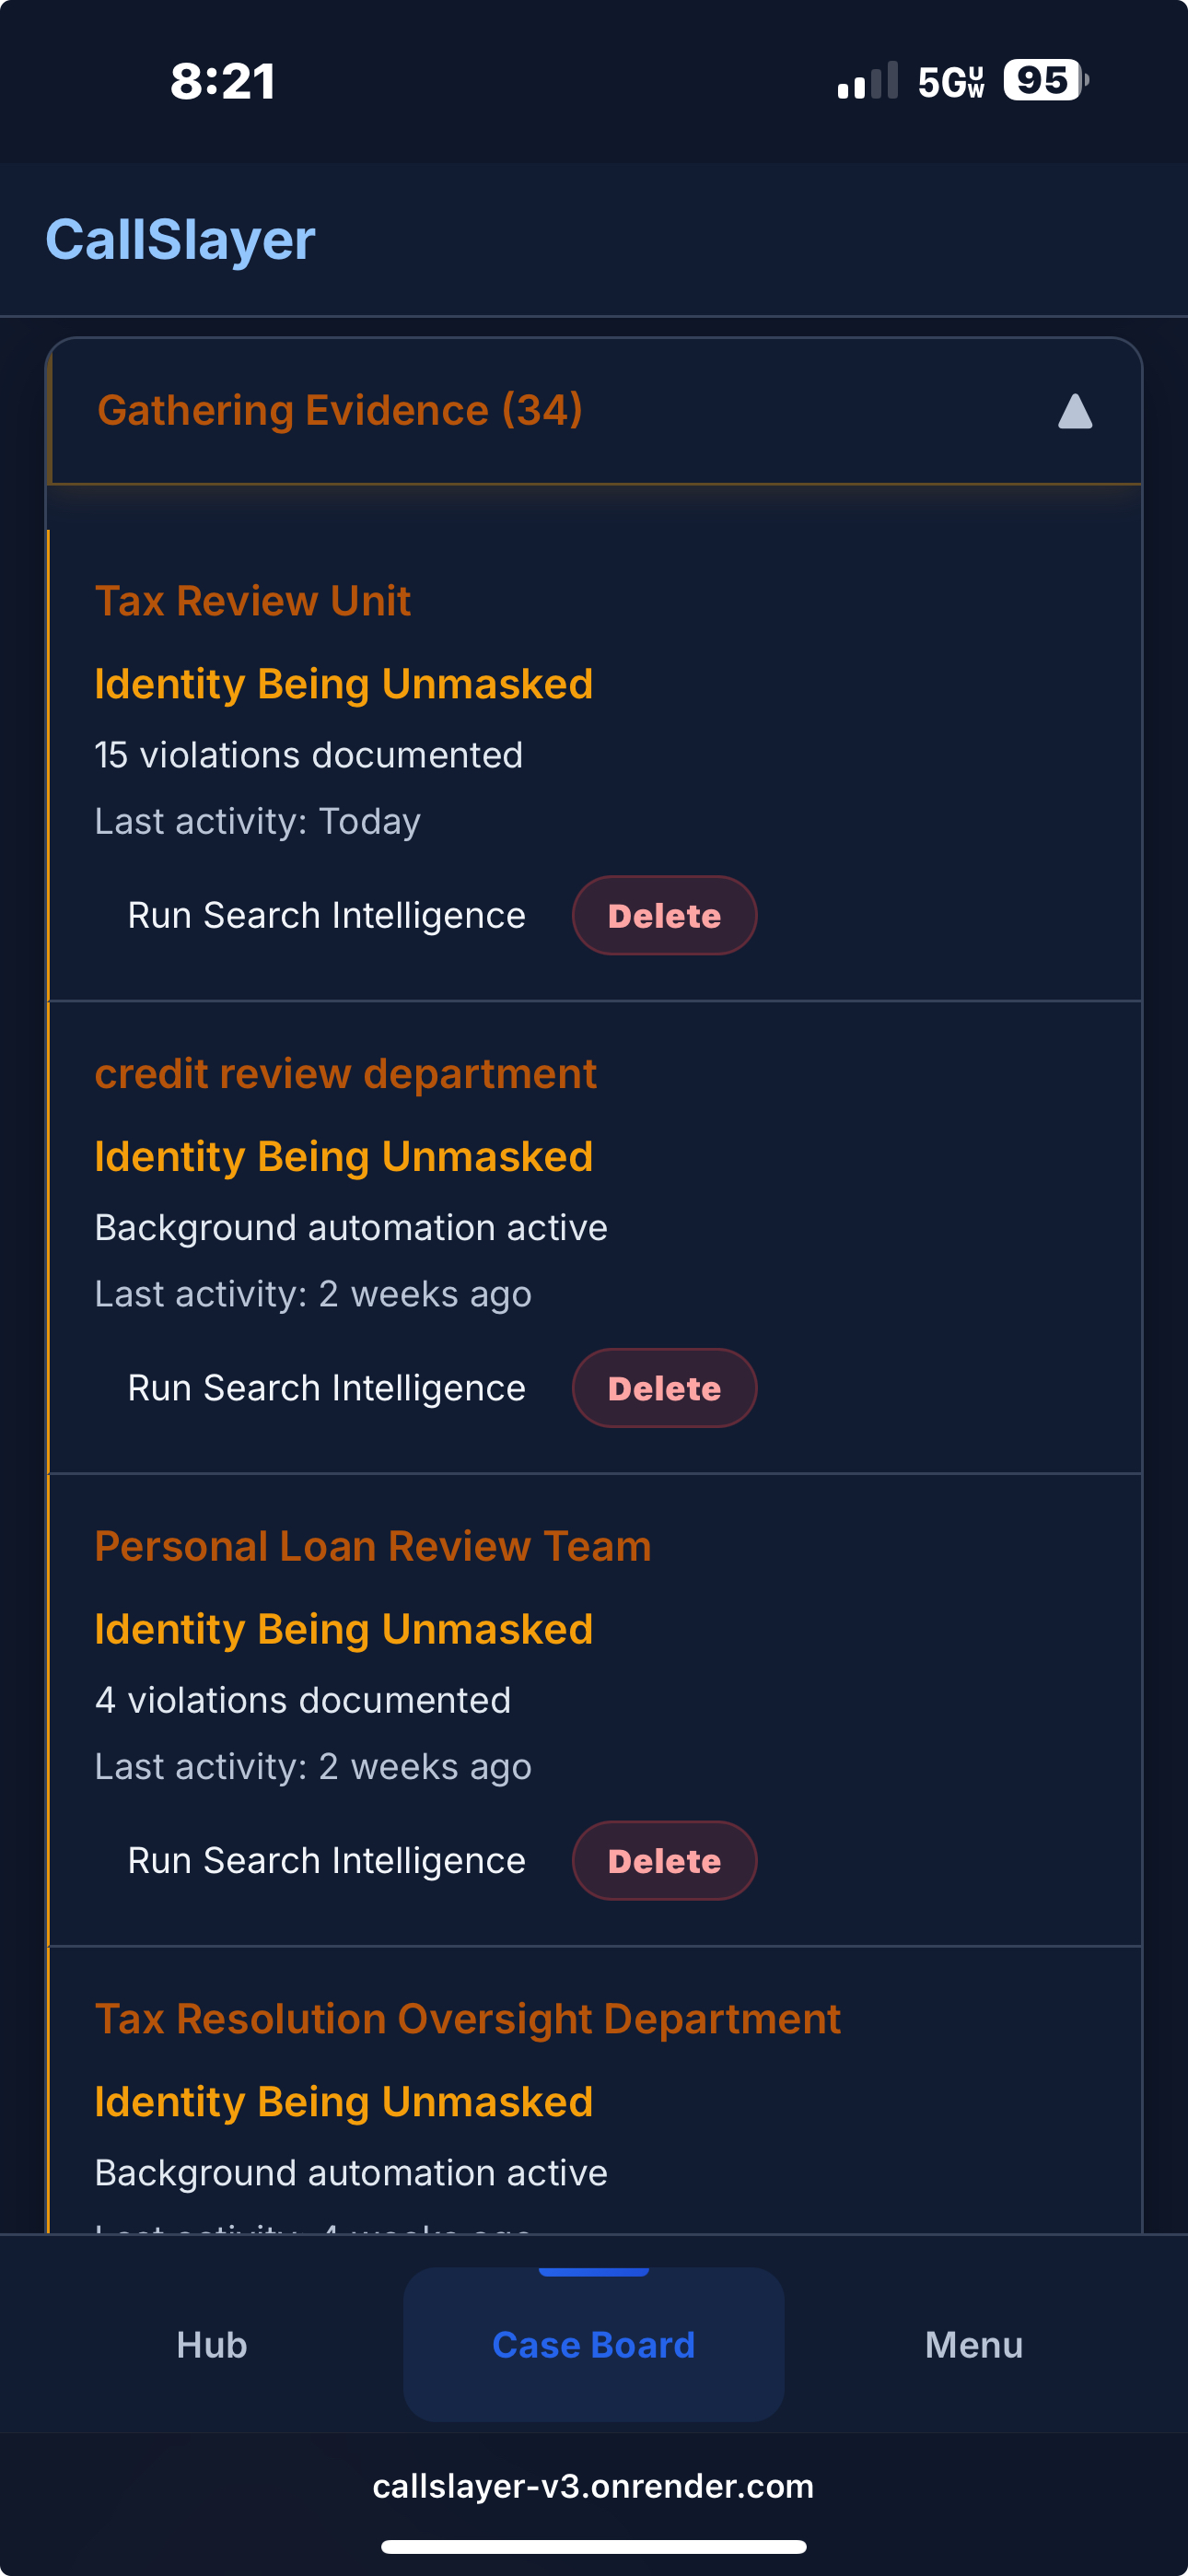The image size is (1188, 2576).
Task: Tap the Personal Loan Review Team heading
Action: coord(372,1546)
